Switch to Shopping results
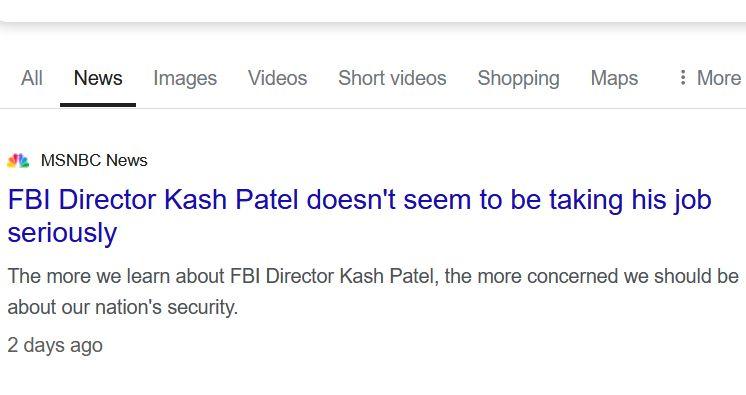Viewport: 746px width, 395px height. (x=519, y=79)
